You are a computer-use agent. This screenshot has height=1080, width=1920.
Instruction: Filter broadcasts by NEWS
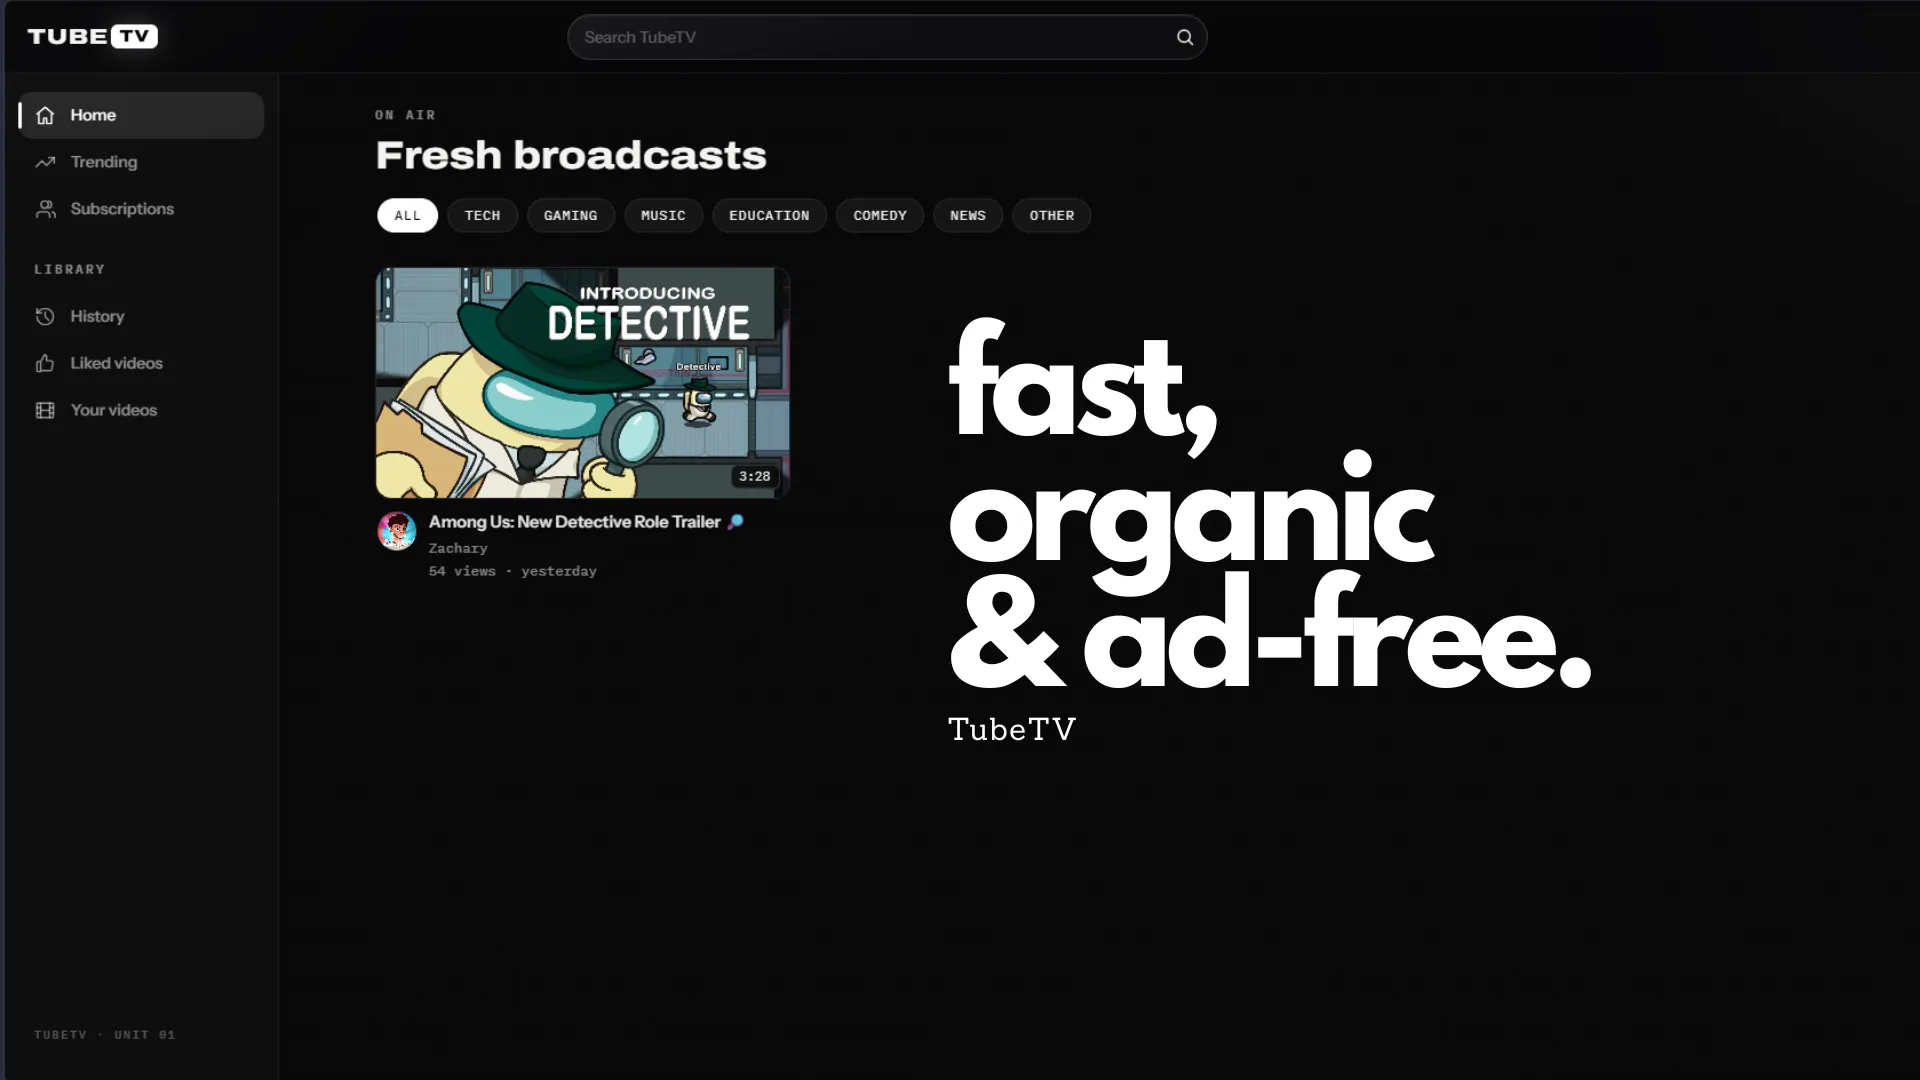pos(968,215)
